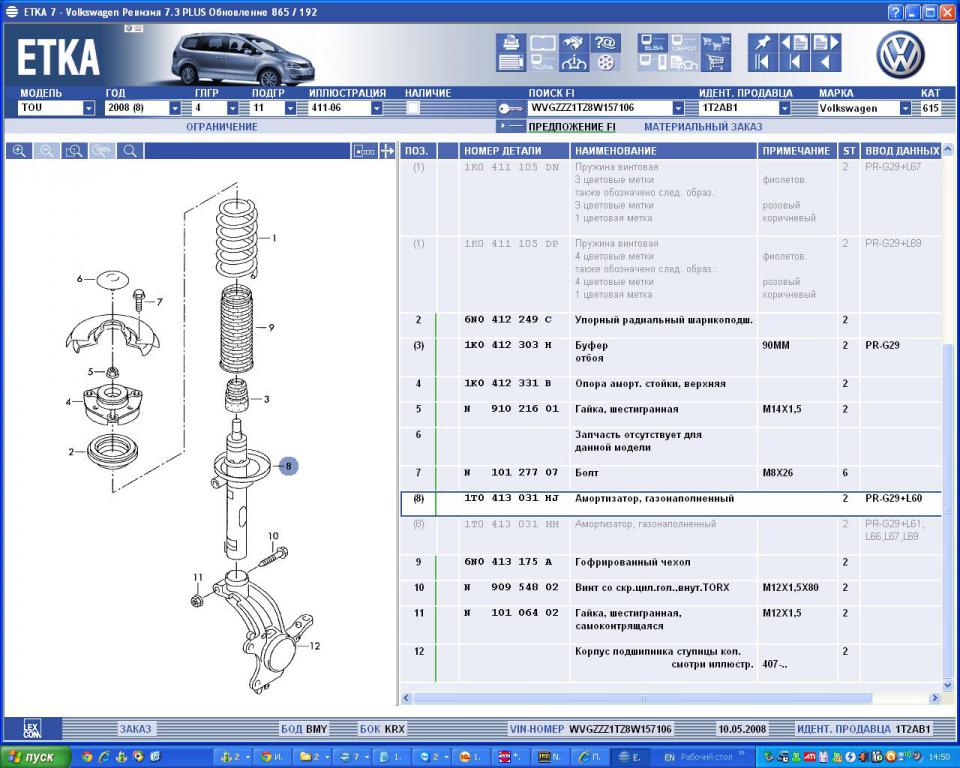Open the ОГРАНИЧЕНИЕ tab
960x768 pixels.
pyautogui.click(x=222, y=127)
